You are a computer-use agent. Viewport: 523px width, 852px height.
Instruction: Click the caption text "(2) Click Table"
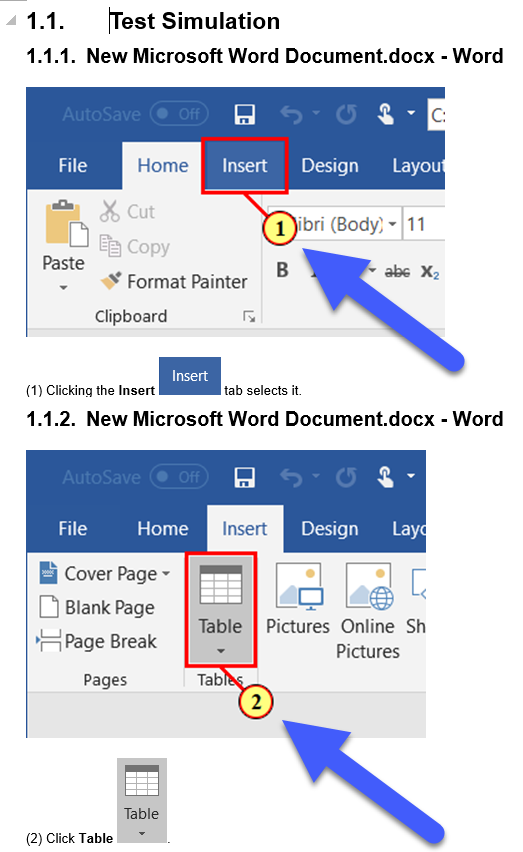click(70, 838)
